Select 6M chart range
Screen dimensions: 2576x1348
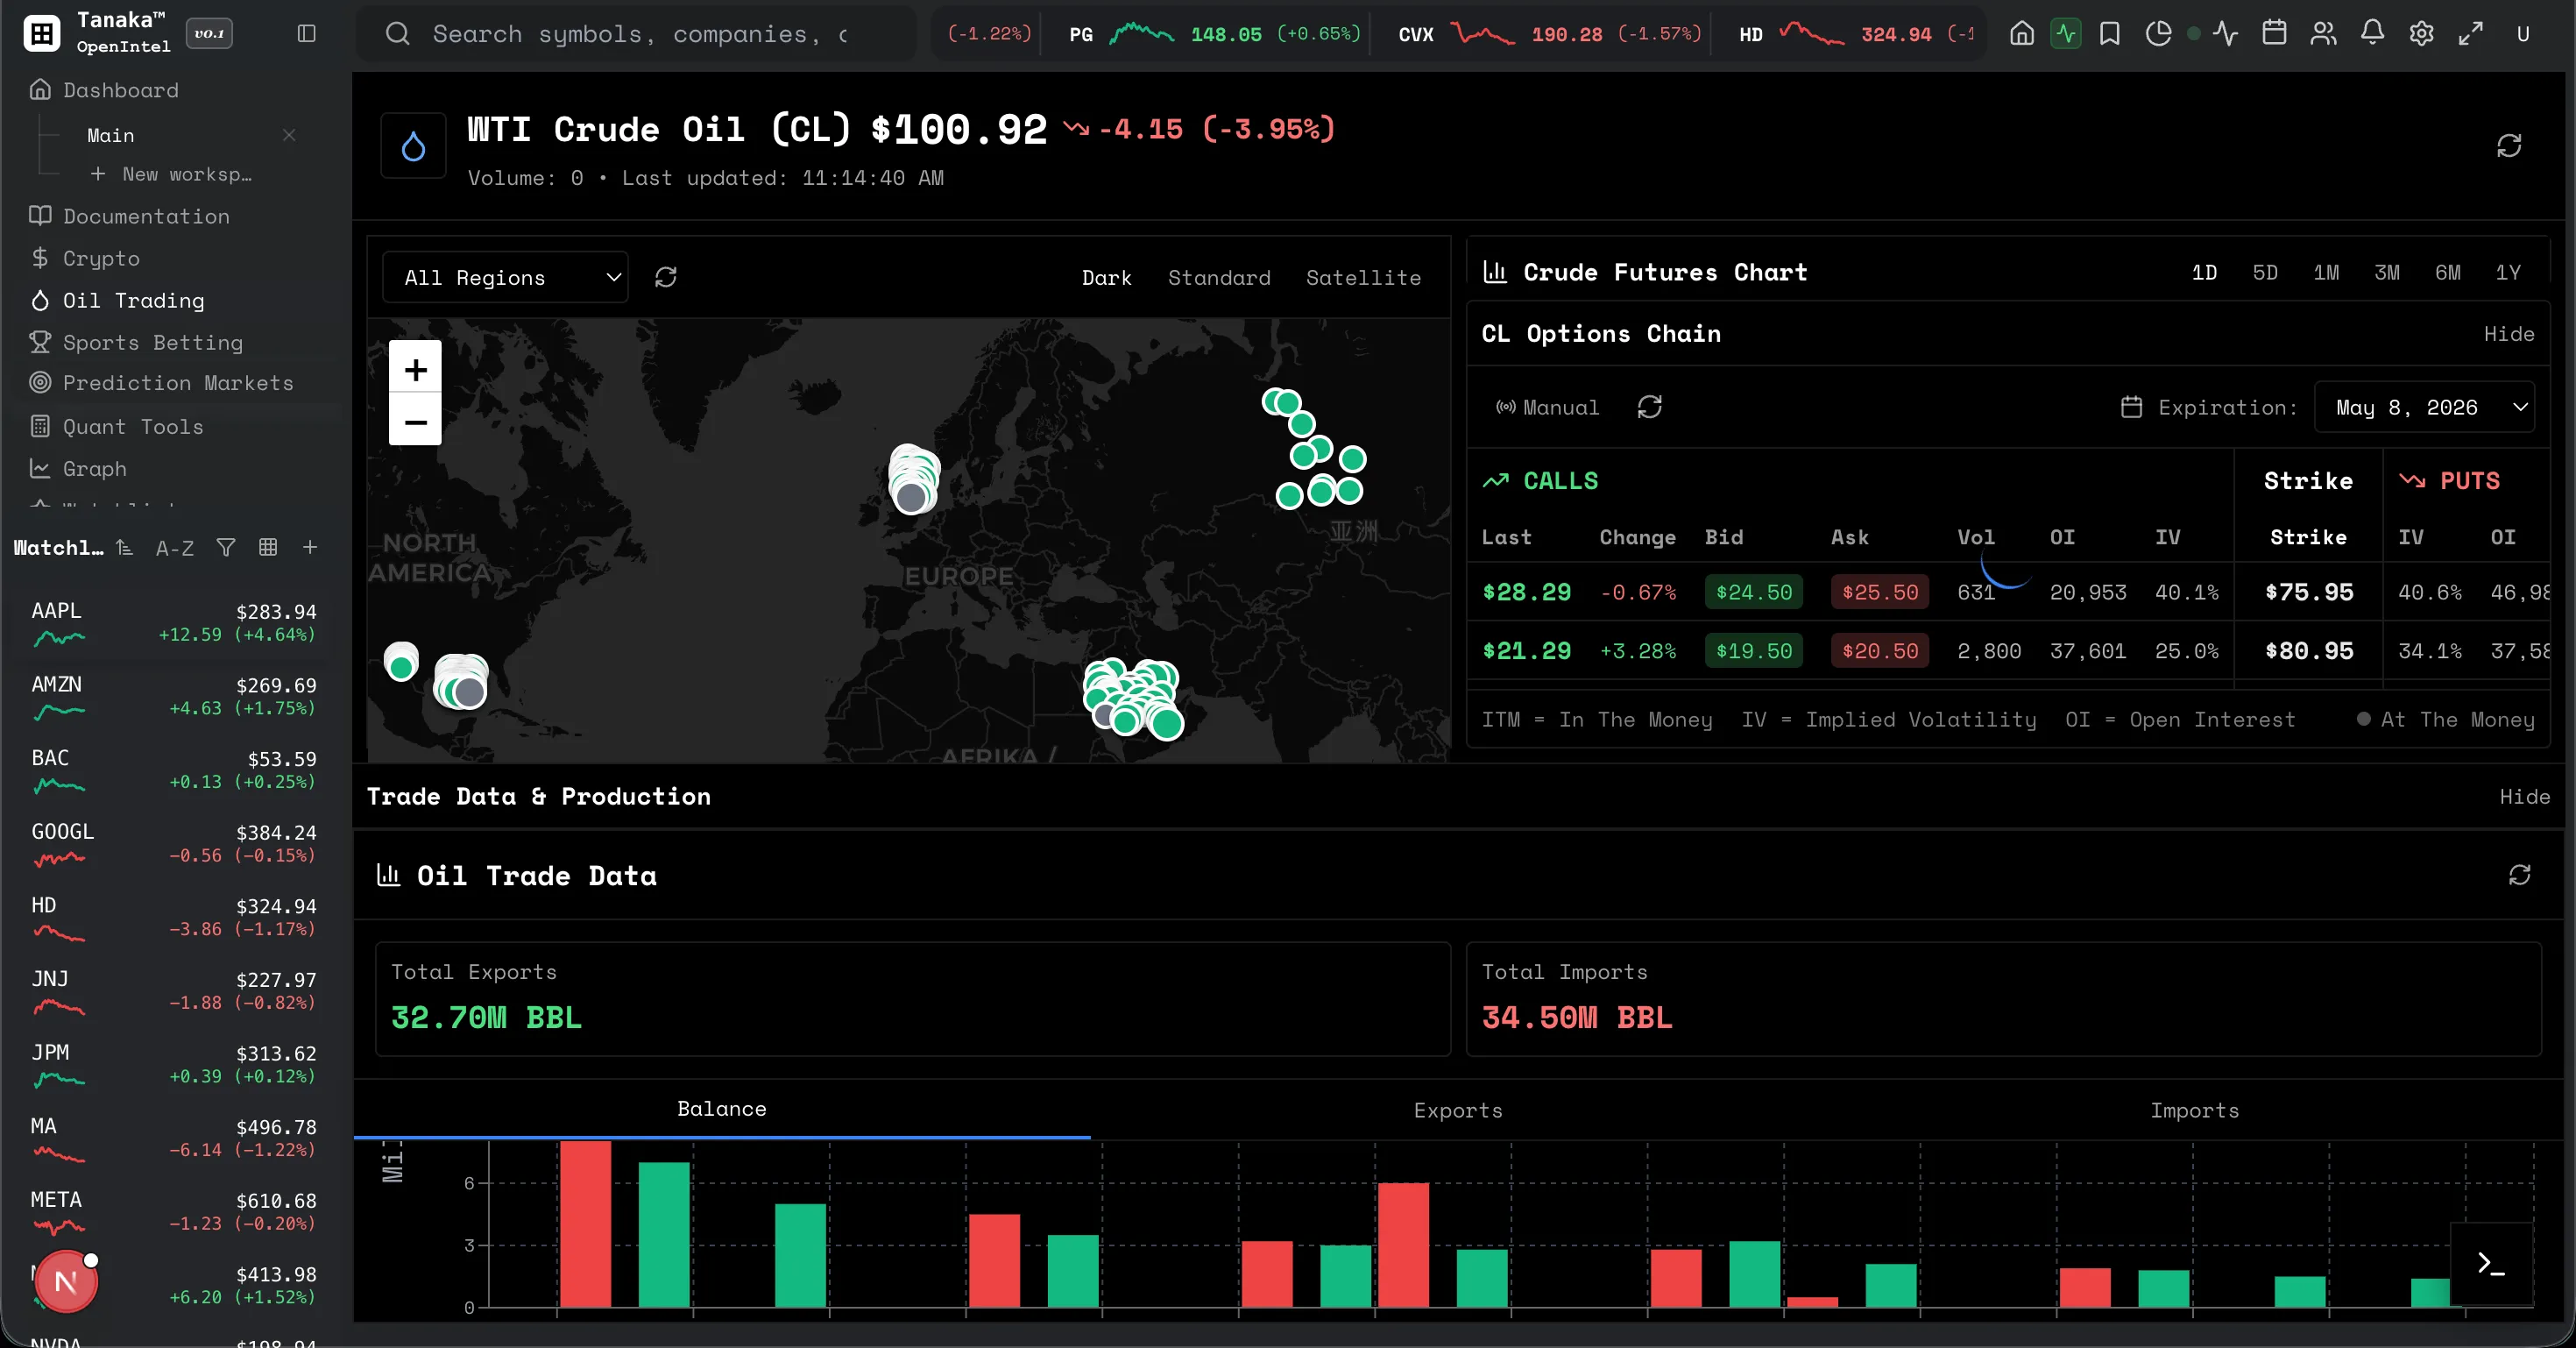[x=2448, y=273]
